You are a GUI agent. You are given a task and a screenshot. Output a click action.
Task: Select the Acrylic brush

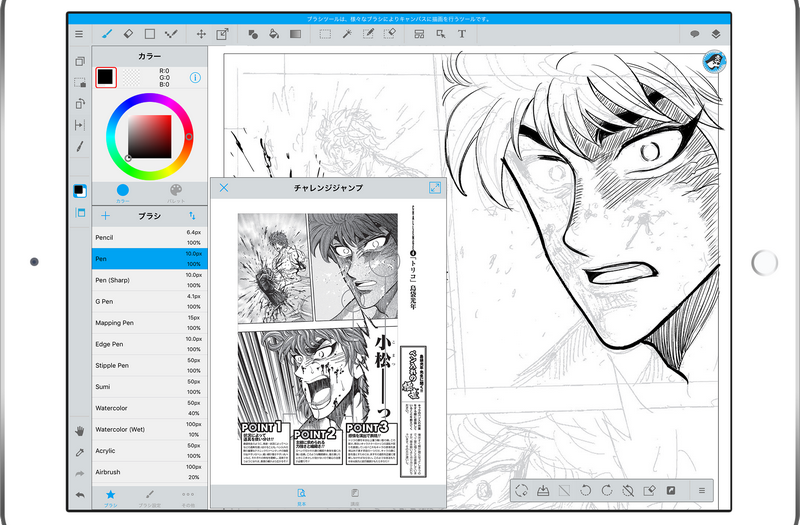pyautogui.click(x=149, y=451)
